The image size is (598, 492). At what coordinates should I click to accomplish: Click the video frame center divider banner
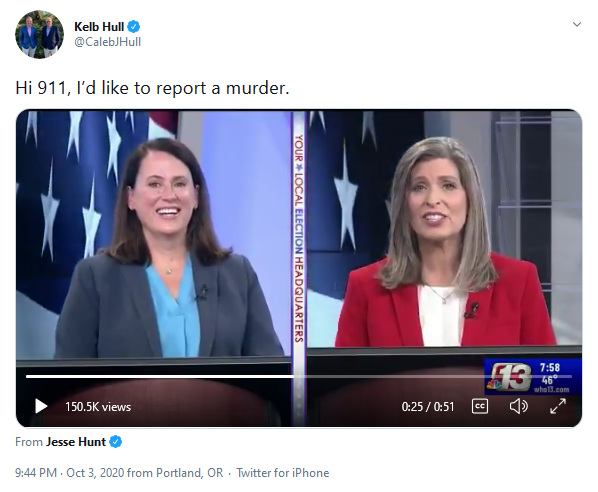[x=299, y=238]
